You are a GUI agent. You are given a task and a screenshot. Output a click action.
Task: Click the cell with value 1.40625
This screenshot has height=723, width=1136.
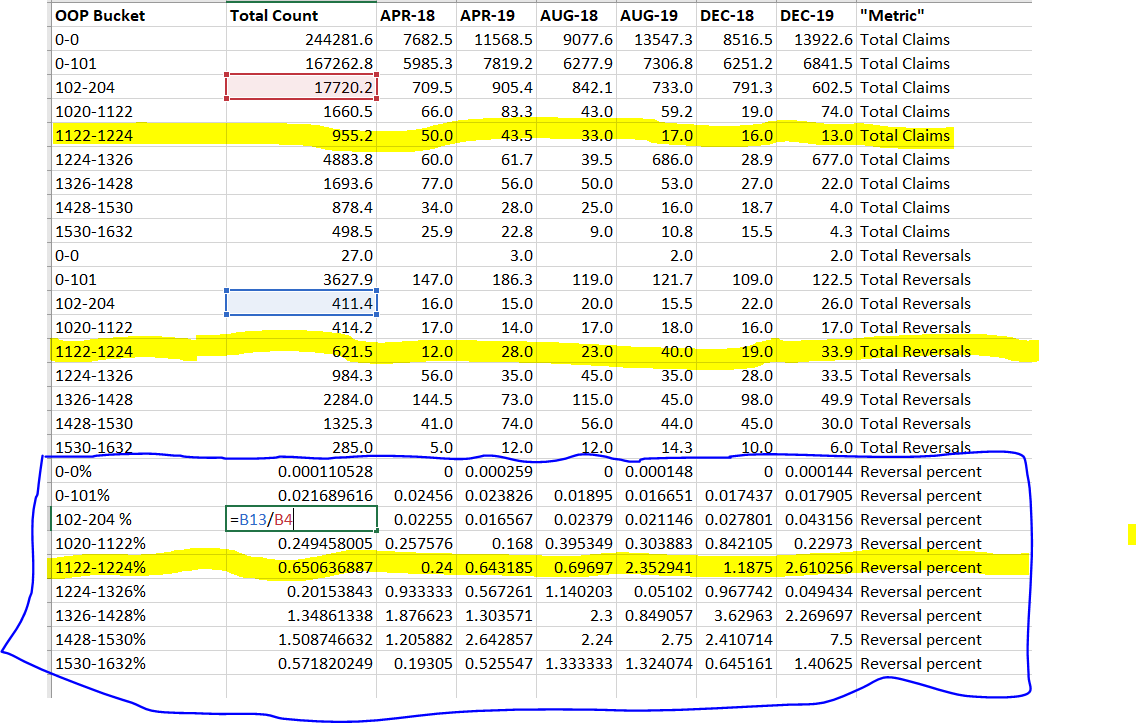[816, 663]
